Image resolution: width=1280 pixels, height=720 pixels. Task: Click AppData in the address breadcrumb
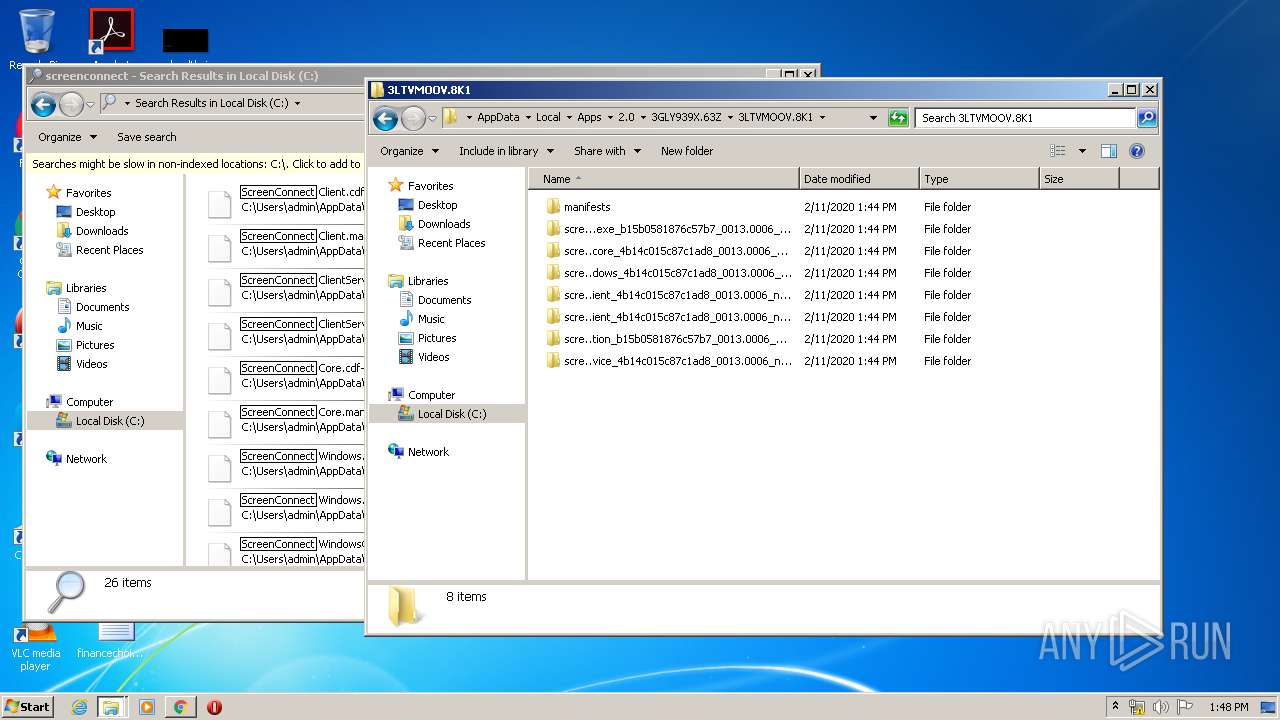pos(498,117)
